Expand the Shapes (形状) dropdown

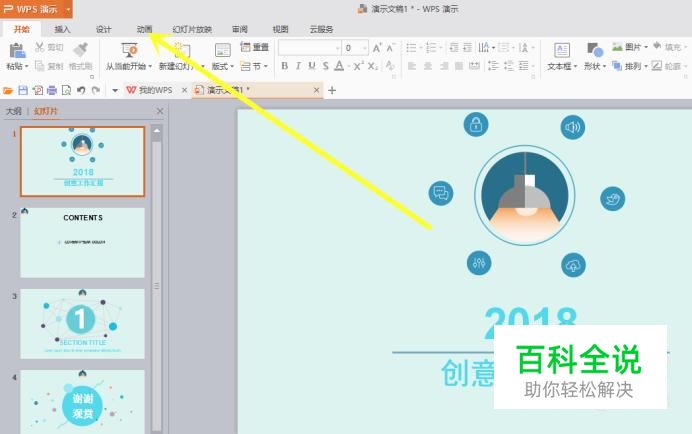coord(604,66)
